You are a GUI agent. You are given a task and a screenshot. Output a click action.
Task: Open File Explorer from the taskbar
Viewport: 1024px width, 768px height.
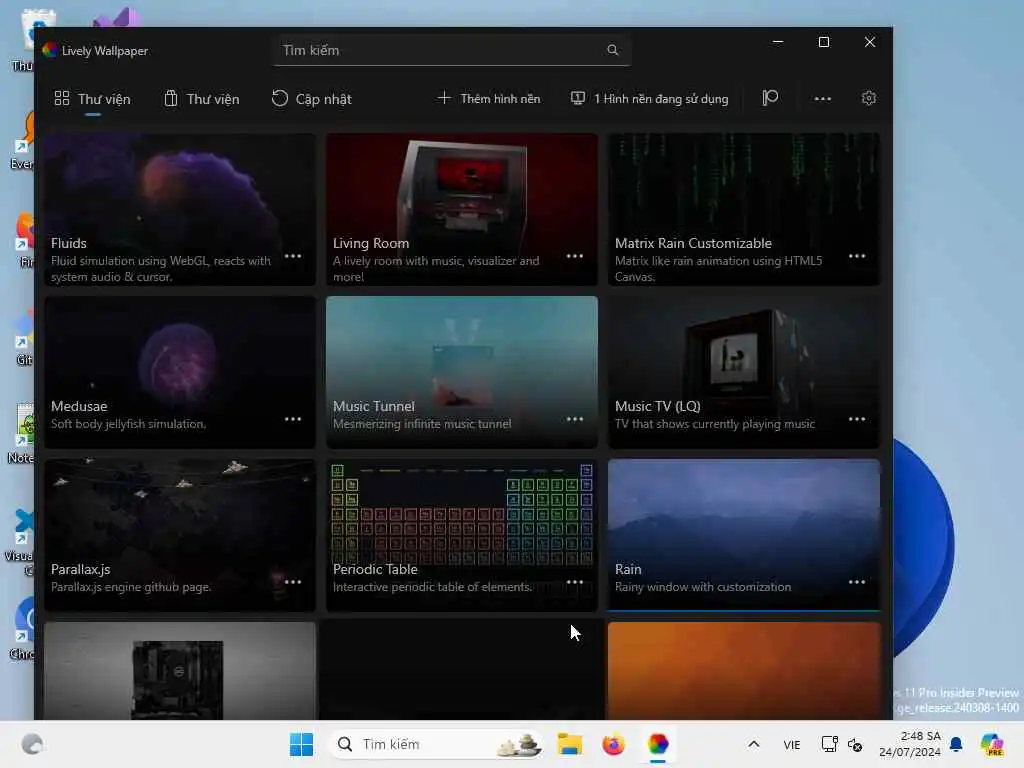[569, 744]
